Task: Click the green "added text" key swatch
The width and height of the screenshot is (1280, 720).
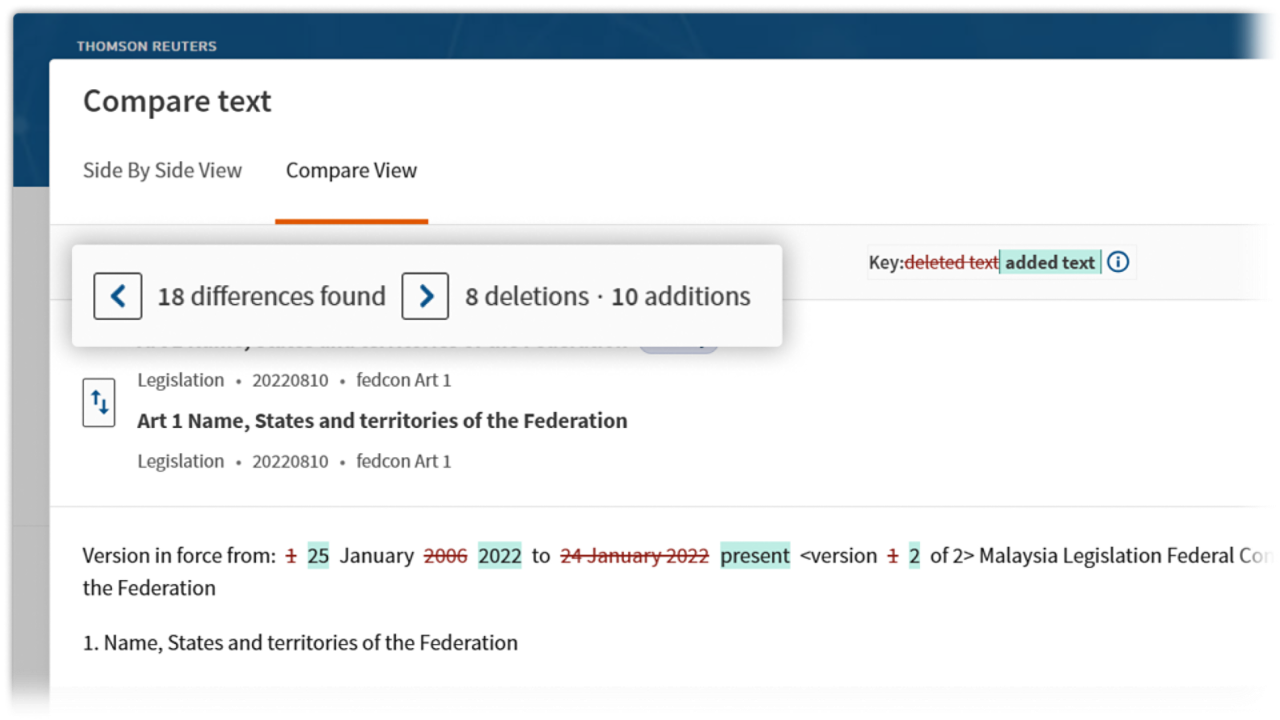Action: tap(1050, 262)
